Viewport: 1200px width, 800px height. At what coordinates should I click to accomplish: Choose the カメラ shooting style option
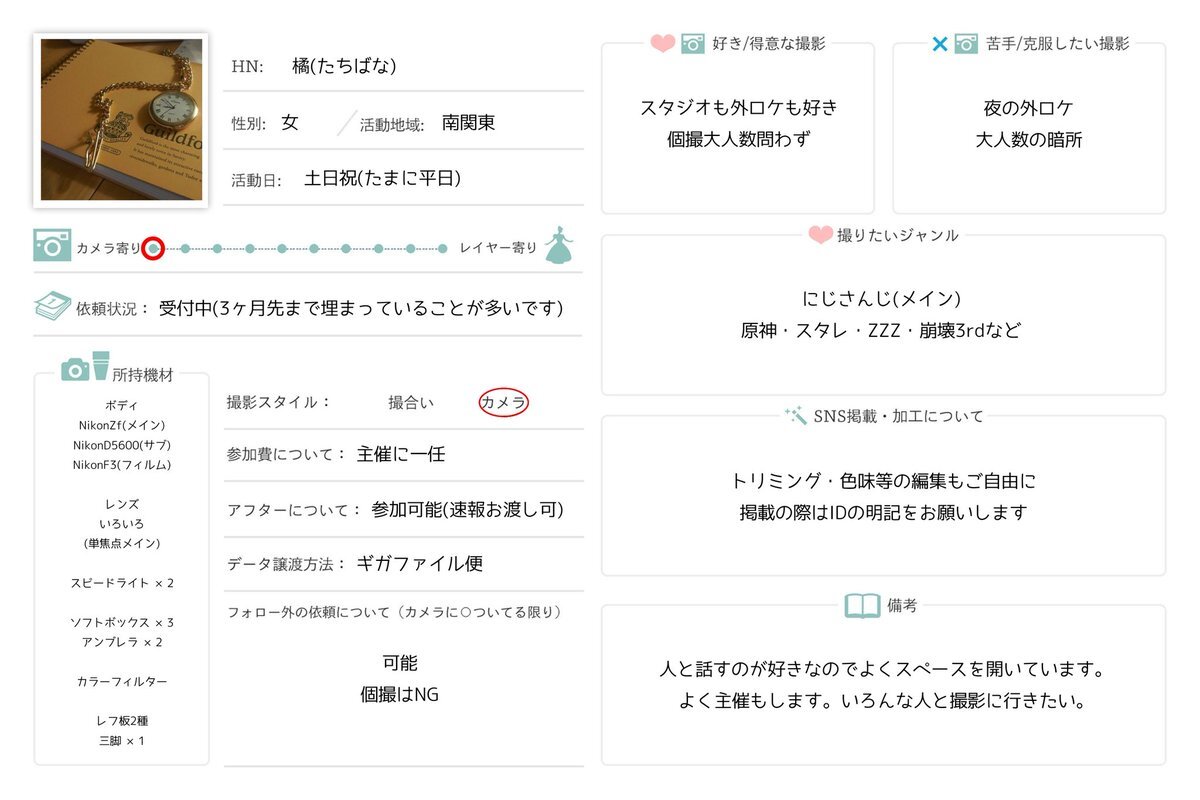[503, 402]
